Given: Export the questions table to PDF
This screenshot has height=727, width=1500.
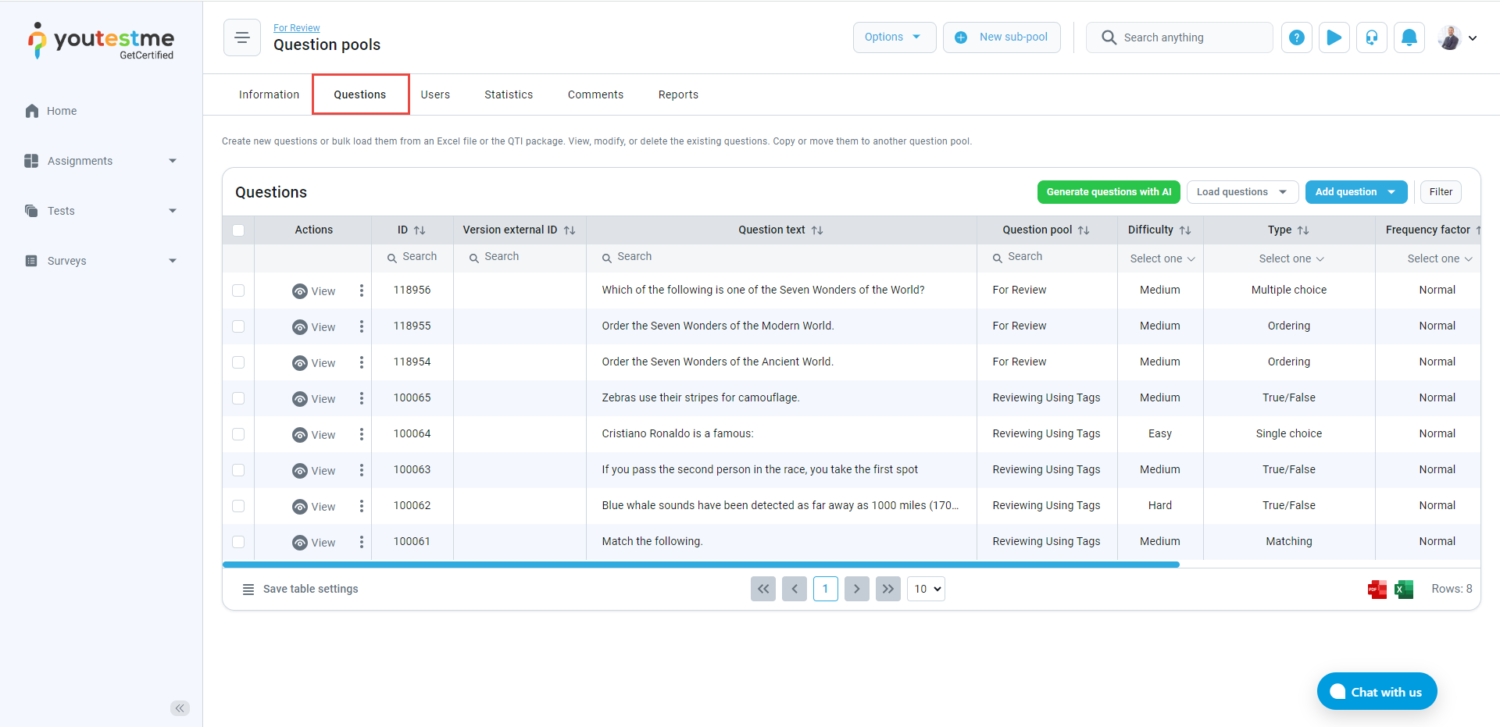Looking at the screenshot, I should pos(1377,589).
